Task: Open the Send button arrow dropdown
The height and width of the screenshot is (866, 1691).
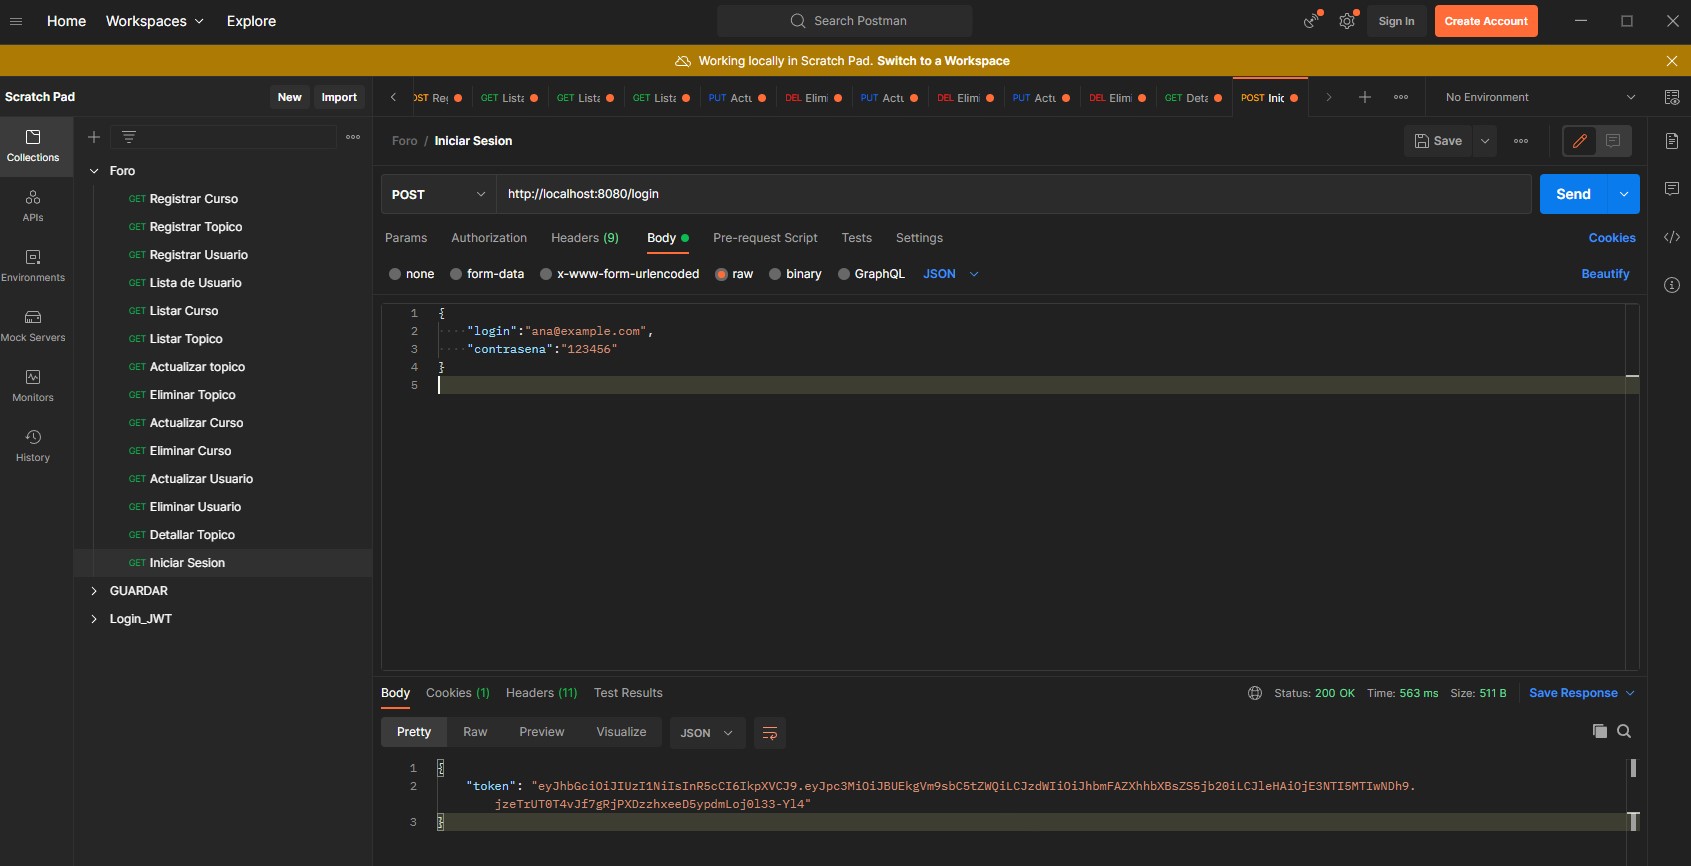Action: pyautogui.click(x=1624, y=194)
